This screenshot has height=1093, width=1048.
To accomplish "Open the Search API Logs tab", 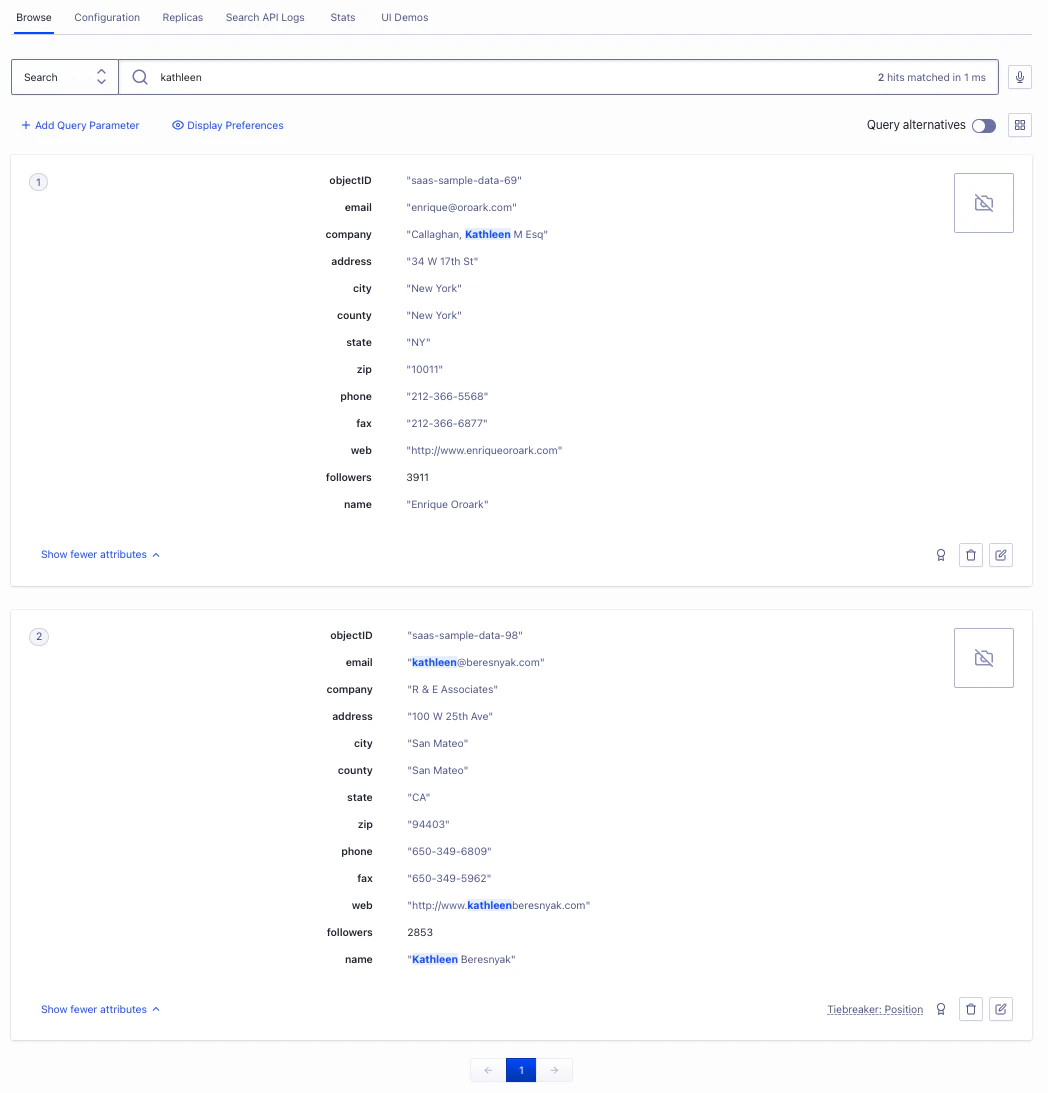I will pos(265,17).
